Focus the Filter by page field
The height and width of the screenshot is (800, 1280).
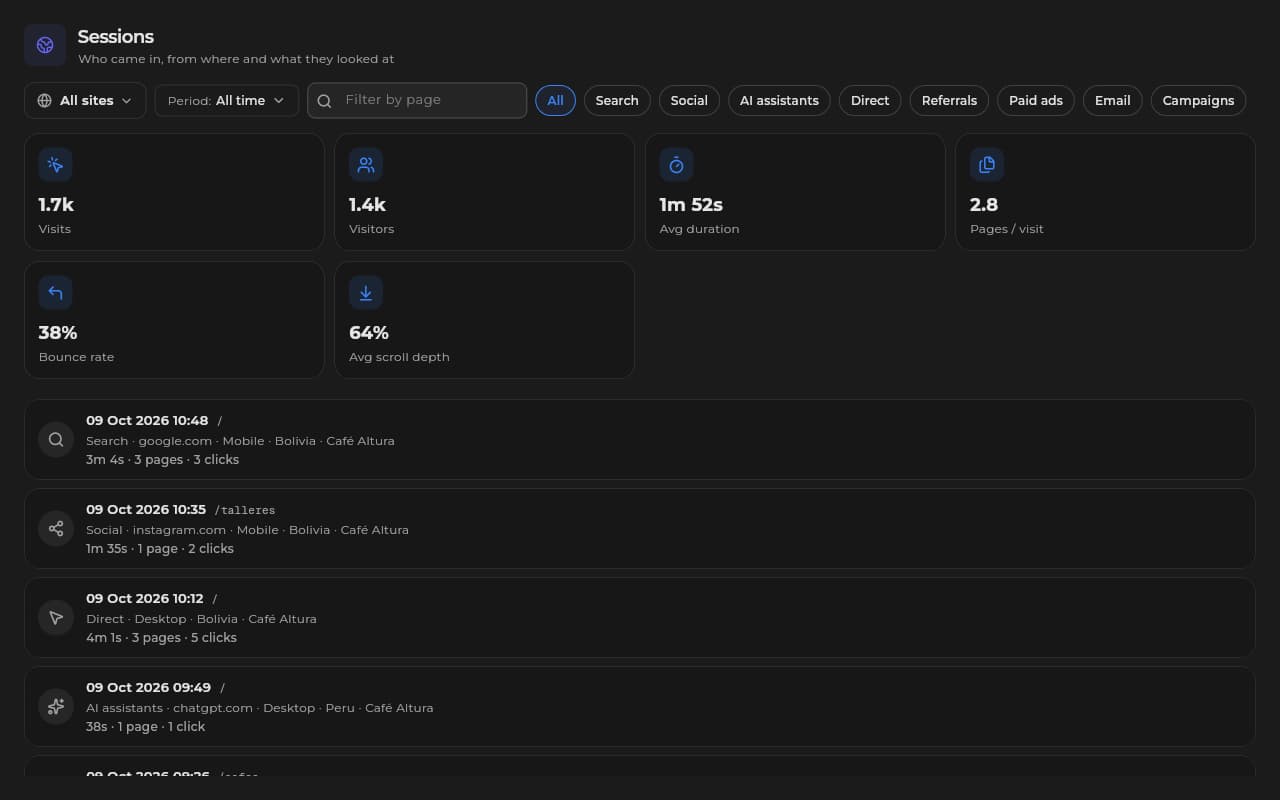coord(417,100)
